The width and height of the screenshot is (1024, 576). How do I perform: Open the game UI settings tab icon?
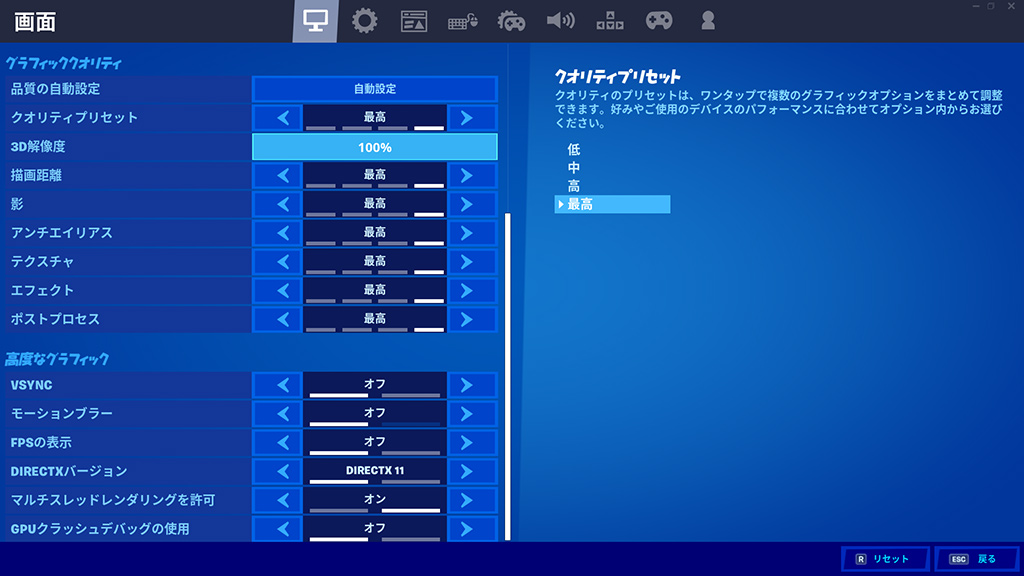click(x=413, y=21)
